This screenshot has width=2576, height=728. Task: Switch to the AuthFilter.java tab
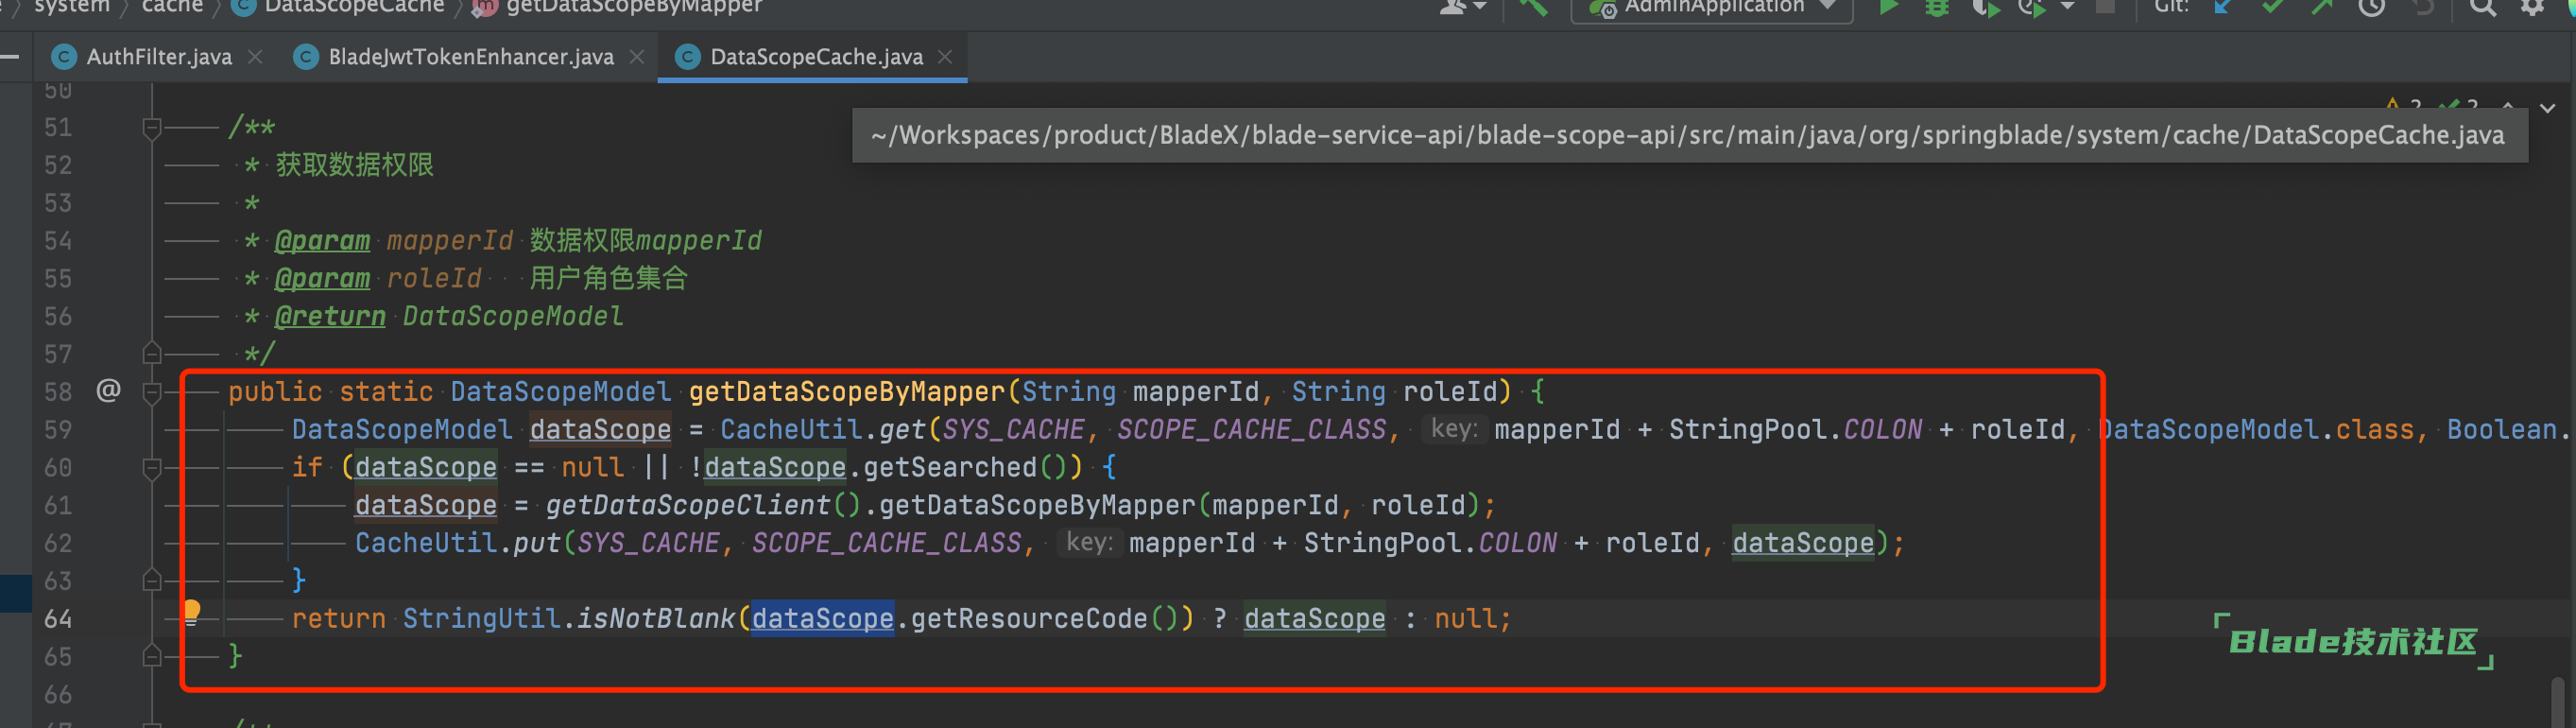pyautogui.click(x=159, y=57)
